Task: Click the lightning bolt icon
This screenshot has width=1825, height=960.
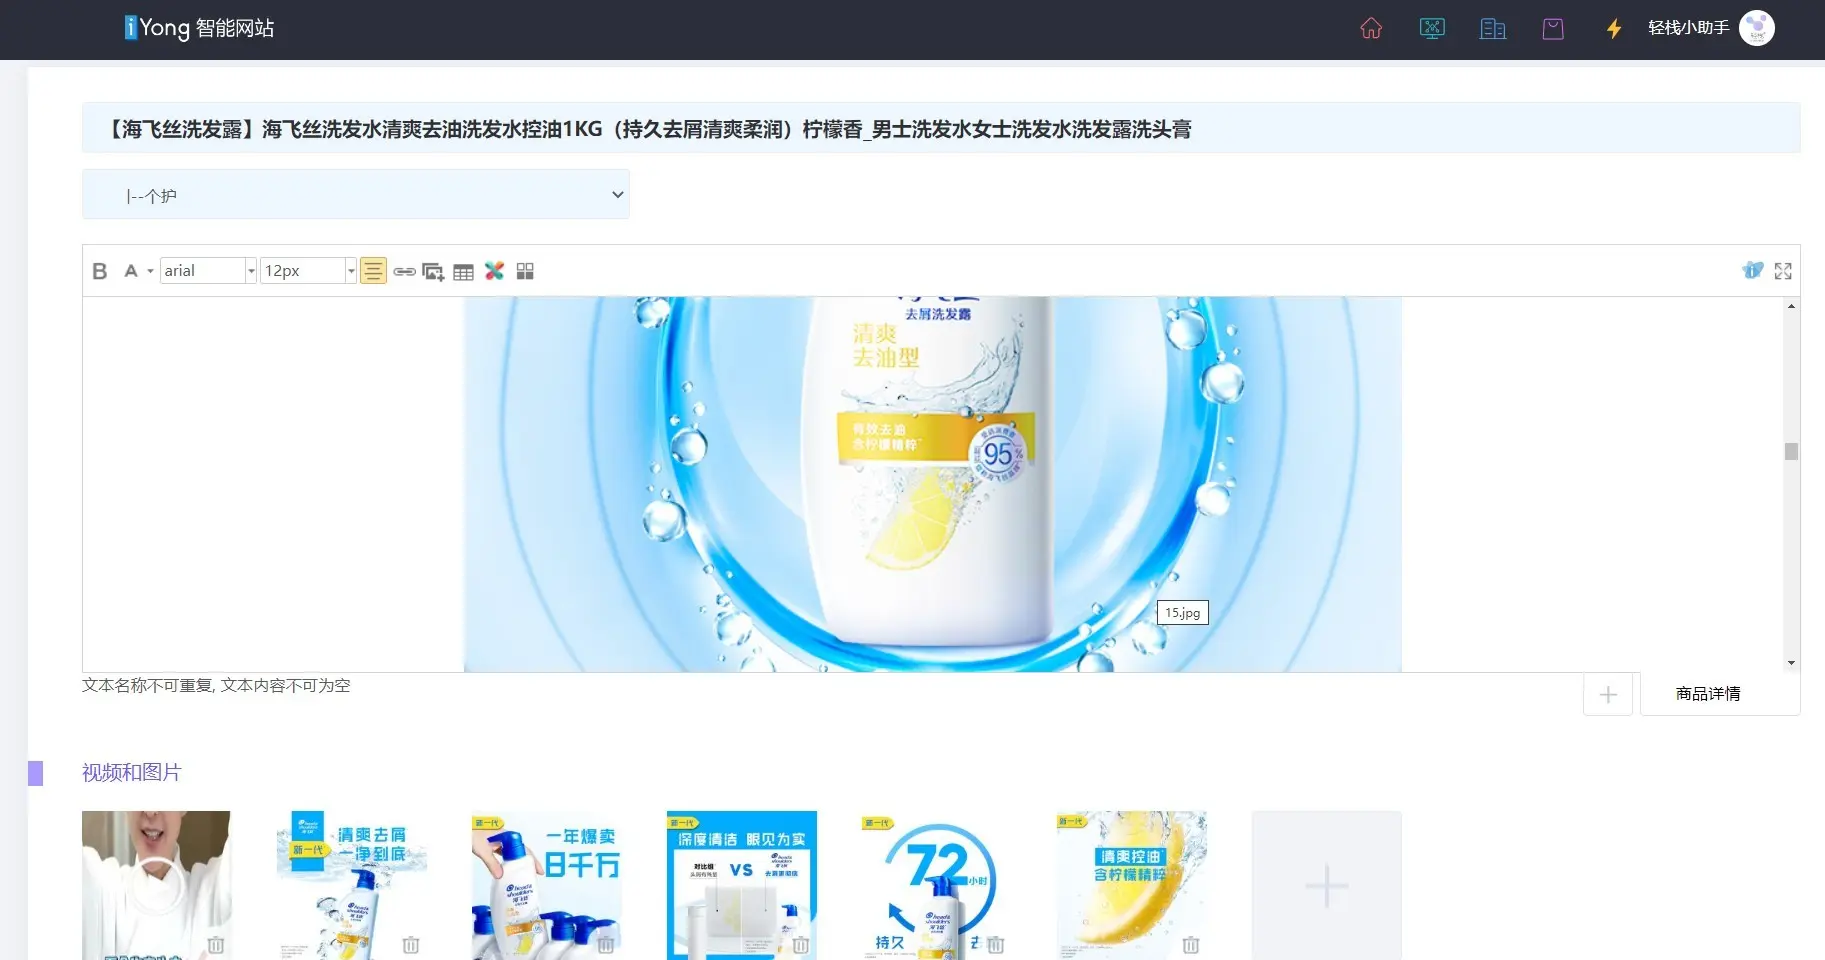Action: [1613, 29]
